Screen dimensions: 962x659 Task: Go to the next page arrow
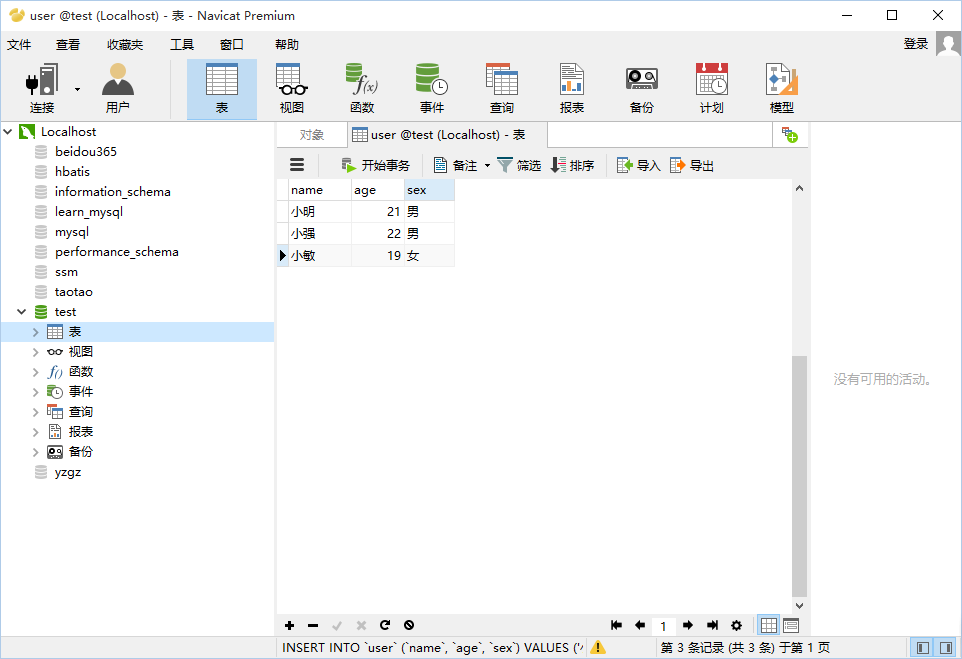(688, 625)
